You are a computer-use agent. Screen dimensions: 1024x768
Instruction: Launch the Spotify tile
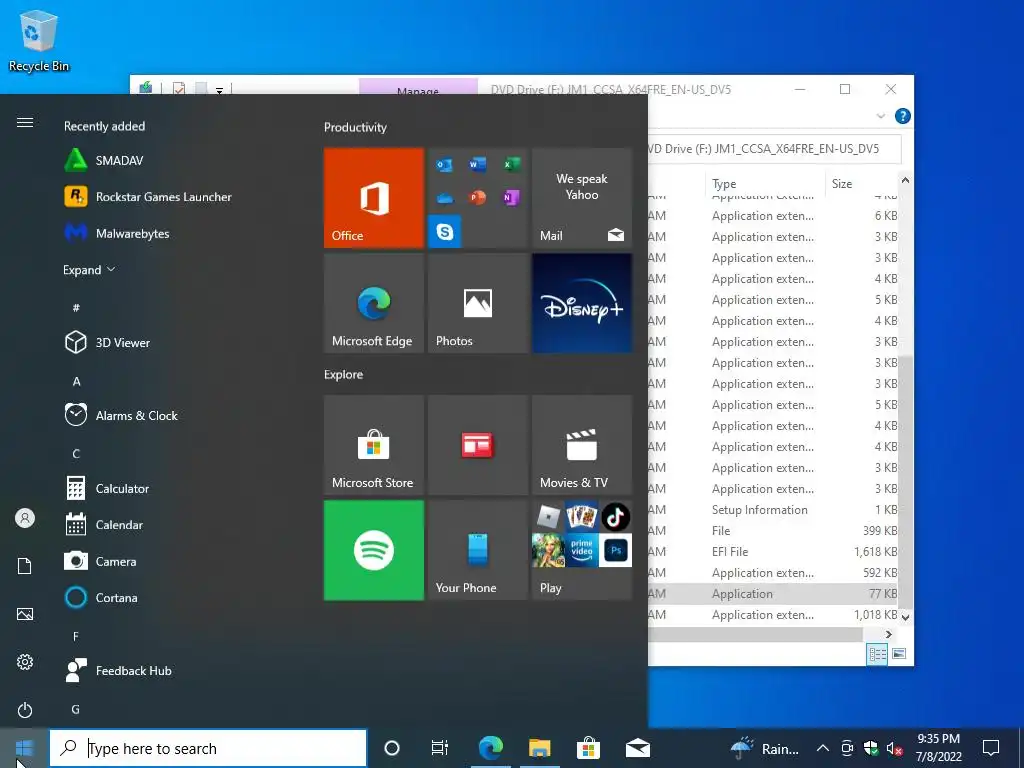374,550
